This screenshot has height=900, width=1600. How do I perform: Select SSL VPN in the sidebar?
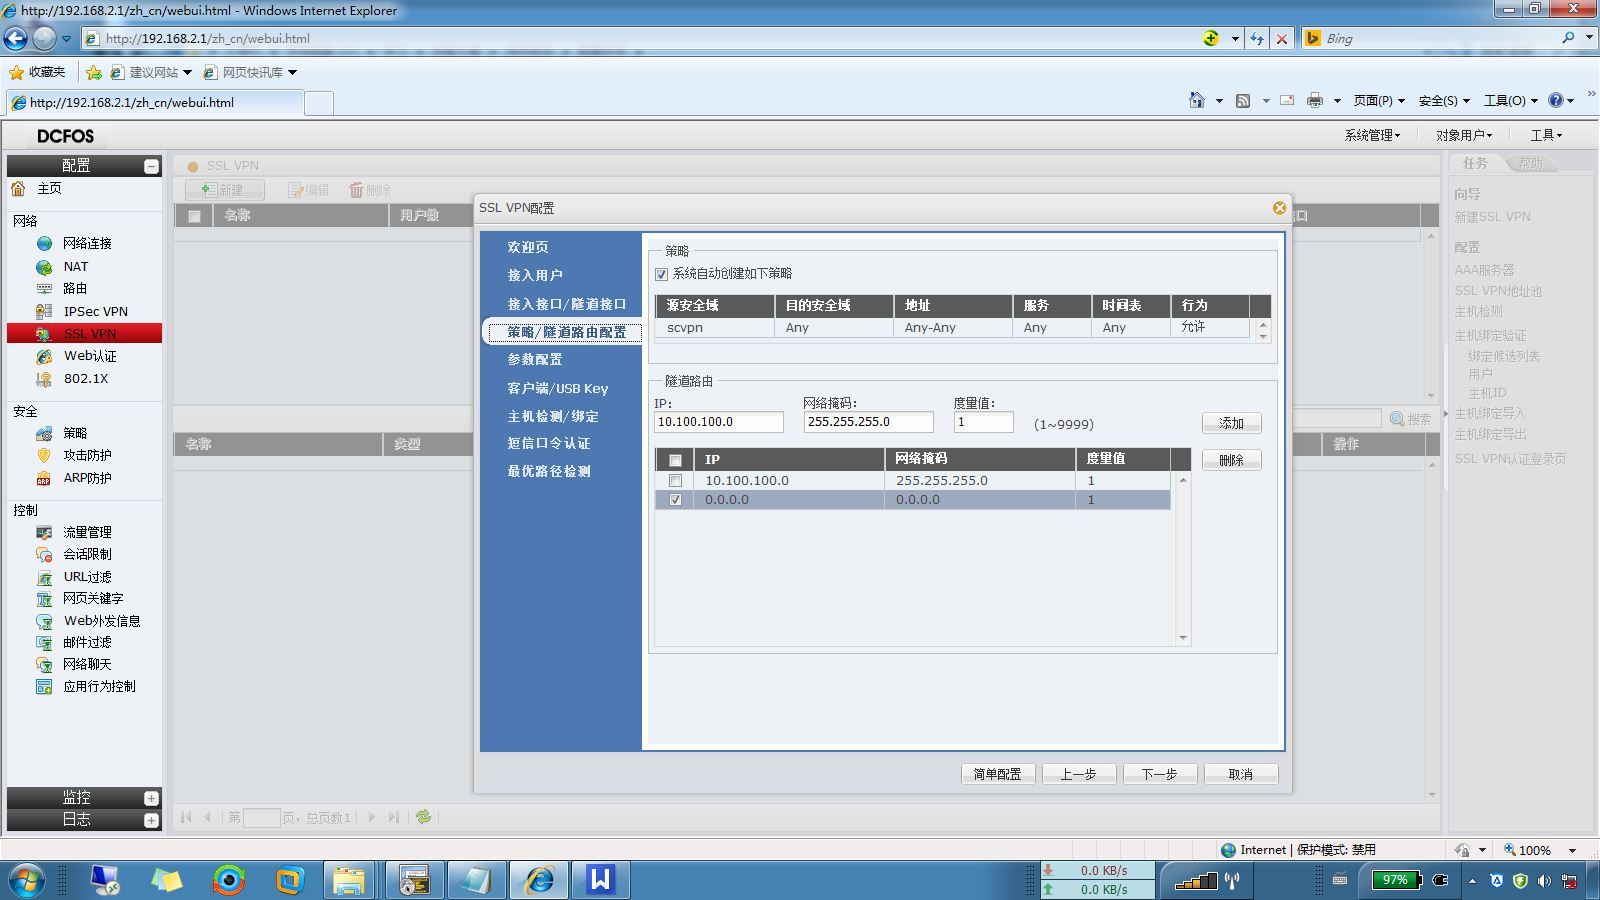84,333
